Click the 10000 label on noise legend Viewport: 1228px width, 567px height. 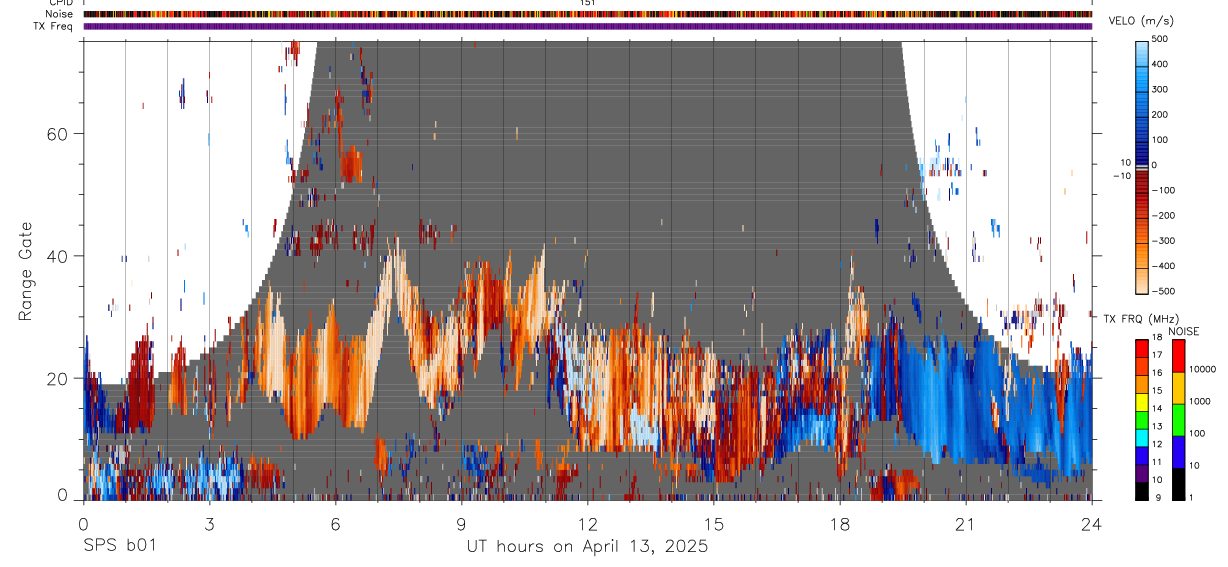[1202, 369]
